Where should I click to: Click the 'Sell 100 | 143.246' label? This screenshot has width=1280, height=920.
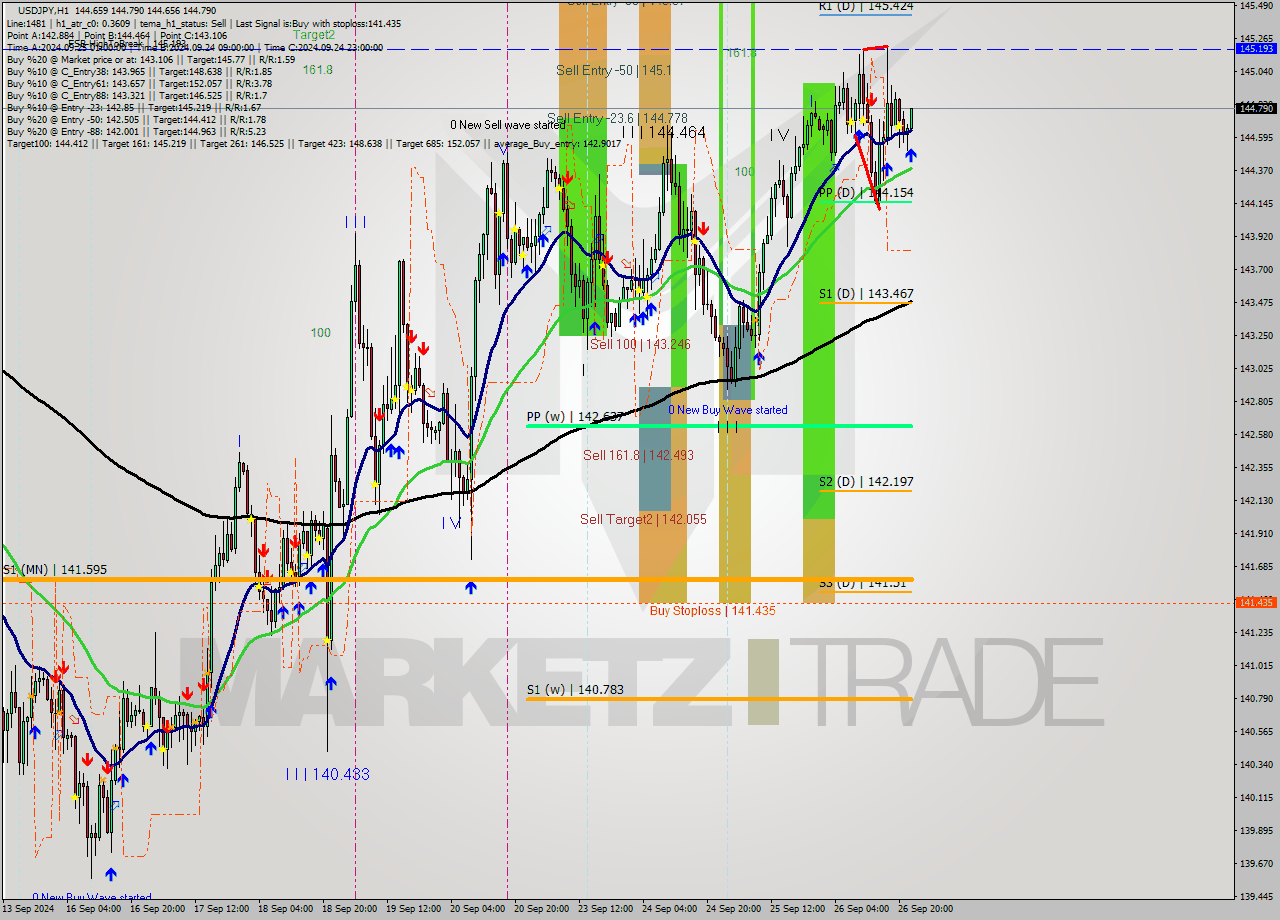[640, 343]
